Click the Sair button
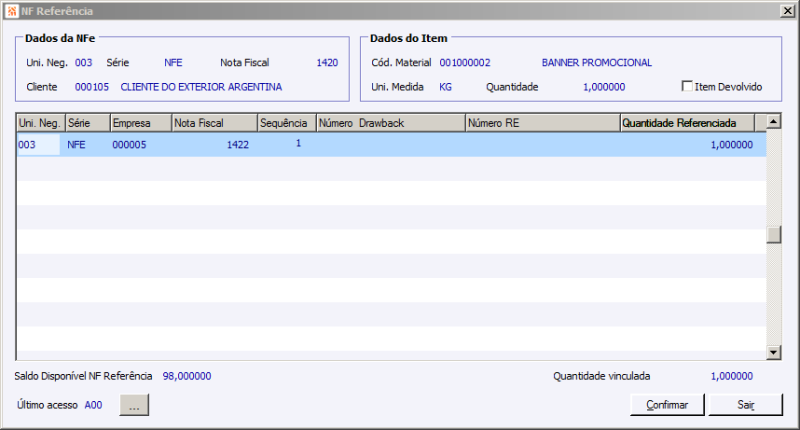 pyautogui.click(x=745, y=404)
